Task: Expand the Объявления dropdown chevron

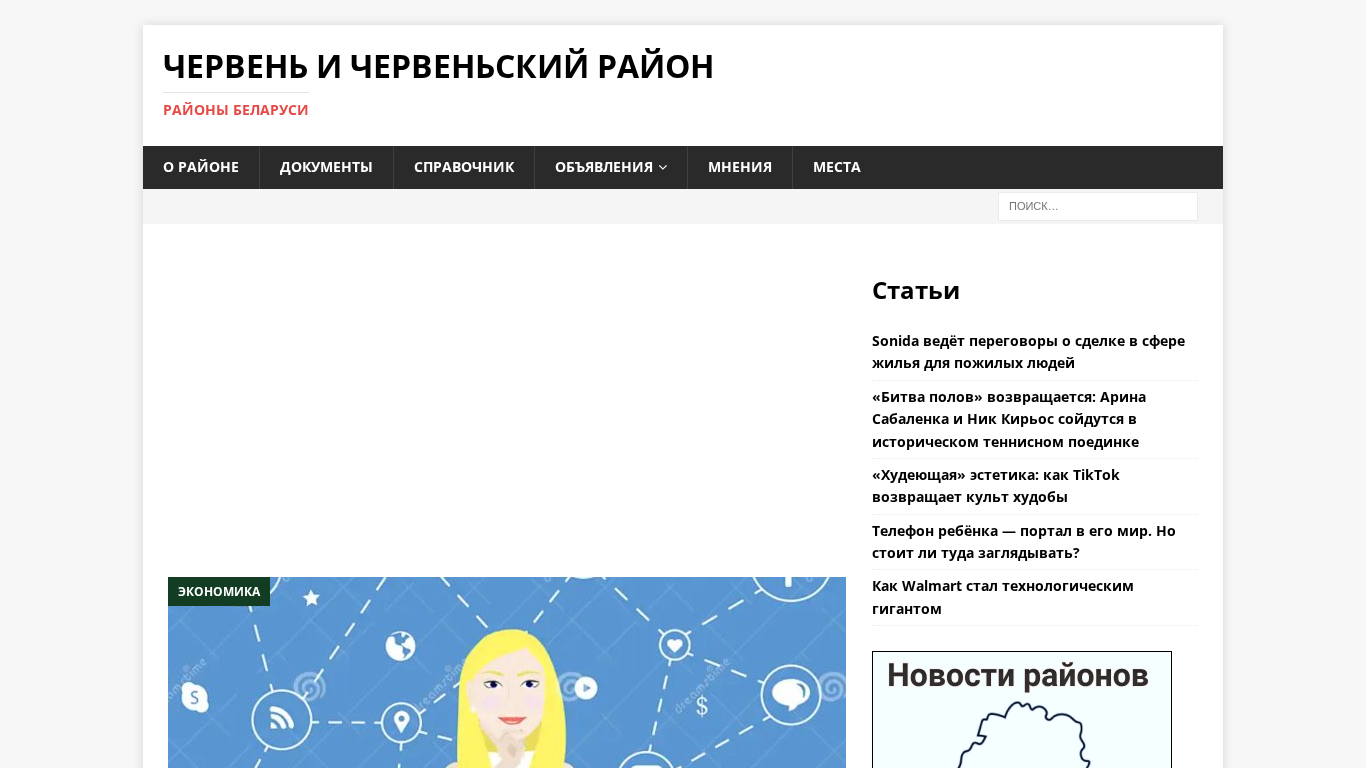Action: [663, 168]
